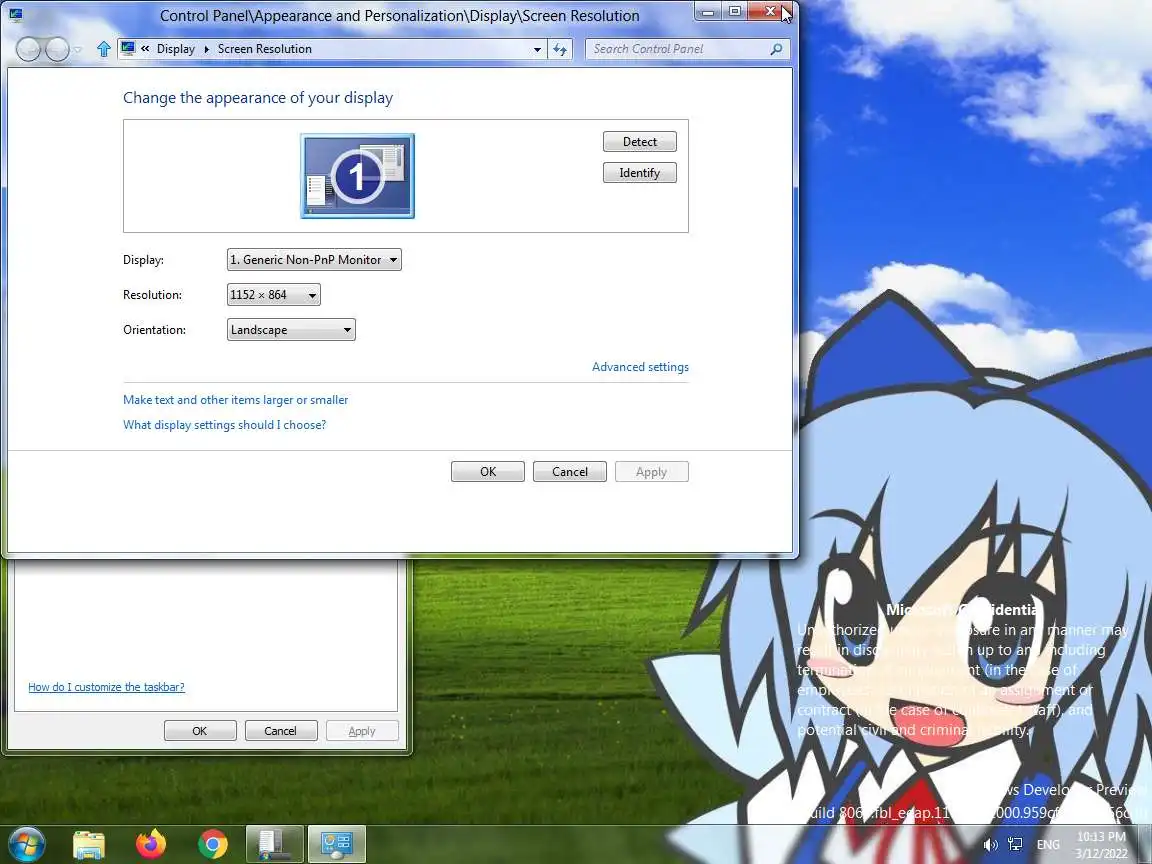
Task: Close the Screen Resolution window
Action: 769,11
